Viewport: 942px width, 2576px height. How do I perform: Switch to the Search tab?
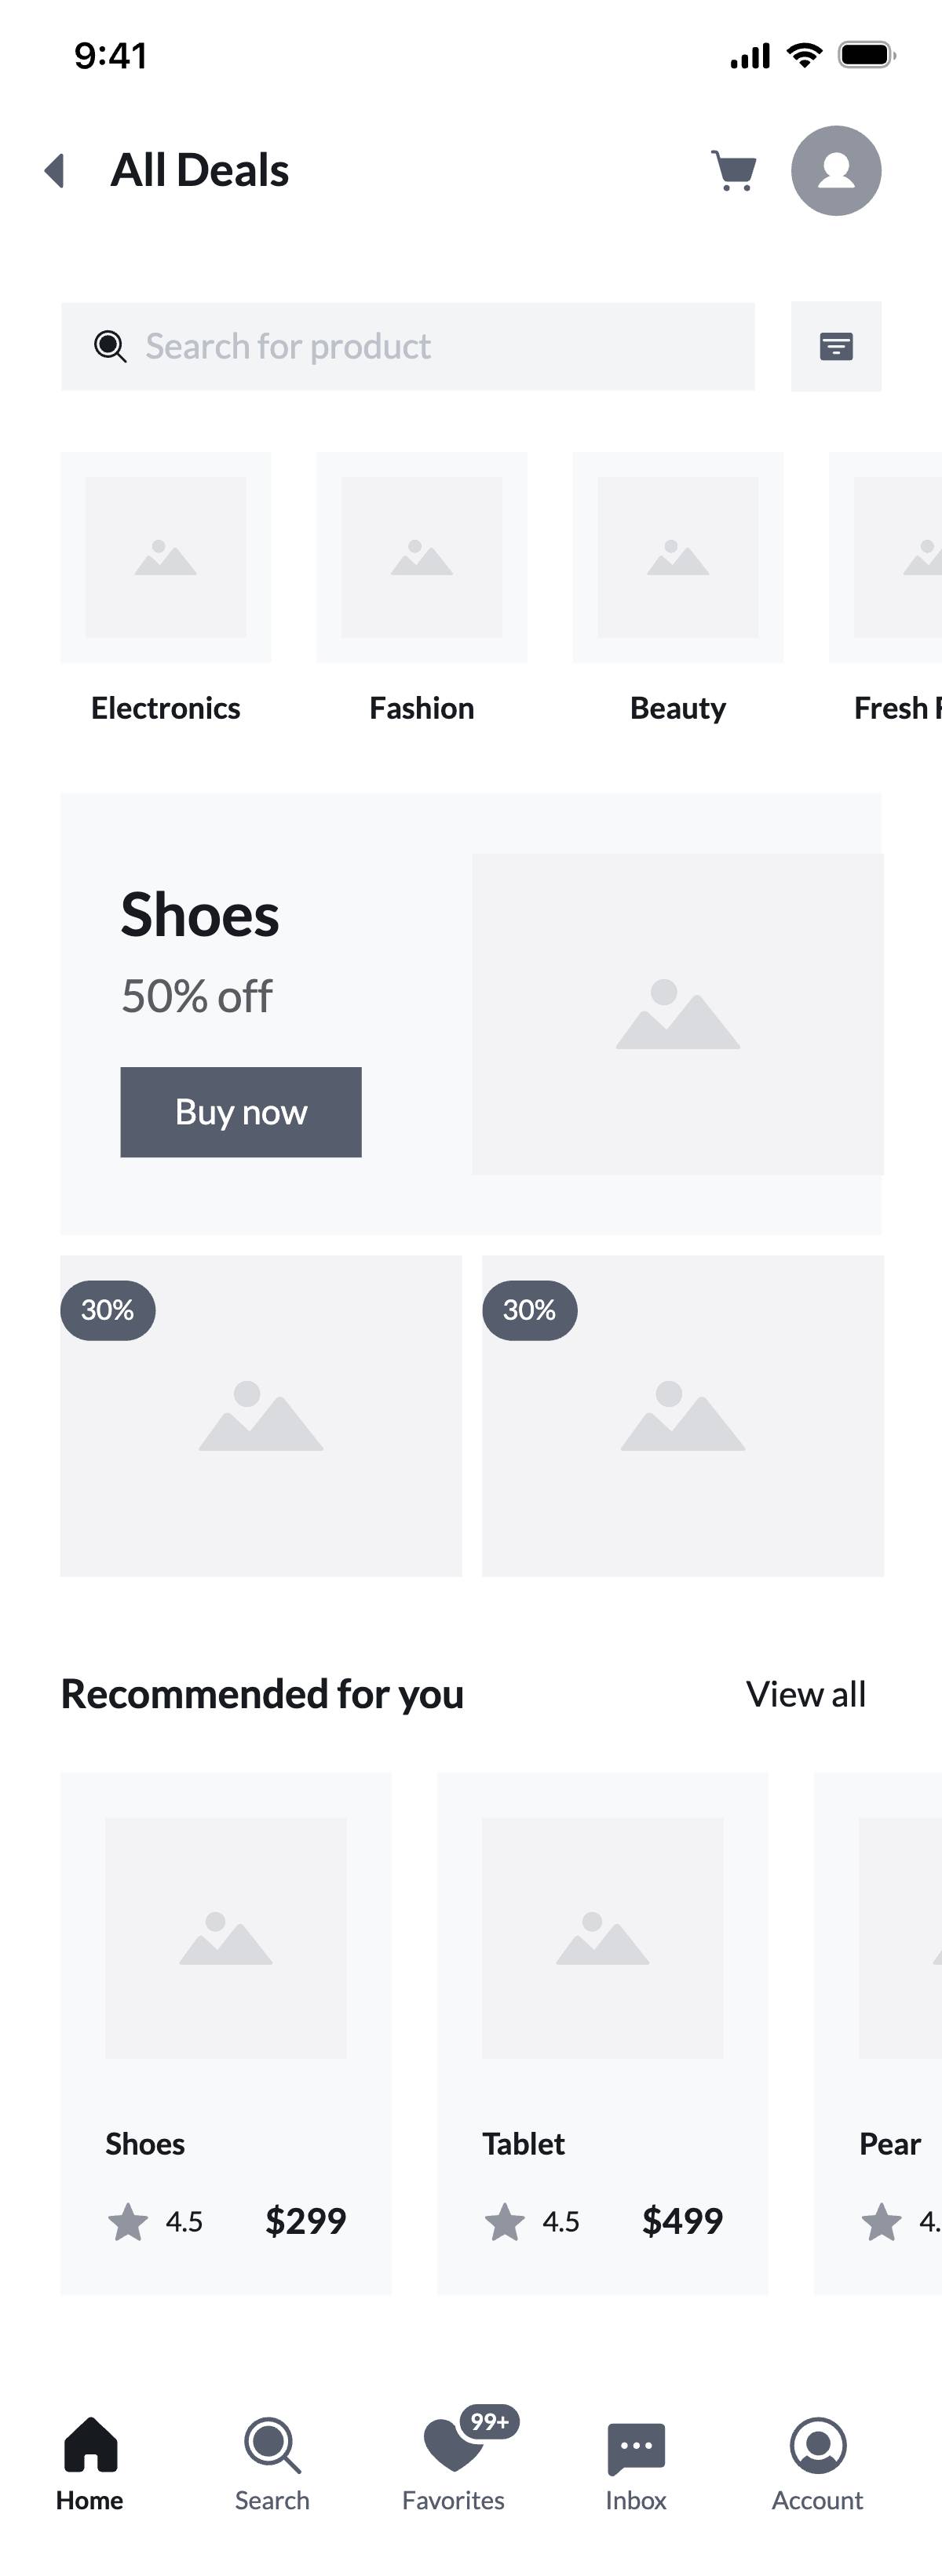click(x=272, y=2463)
